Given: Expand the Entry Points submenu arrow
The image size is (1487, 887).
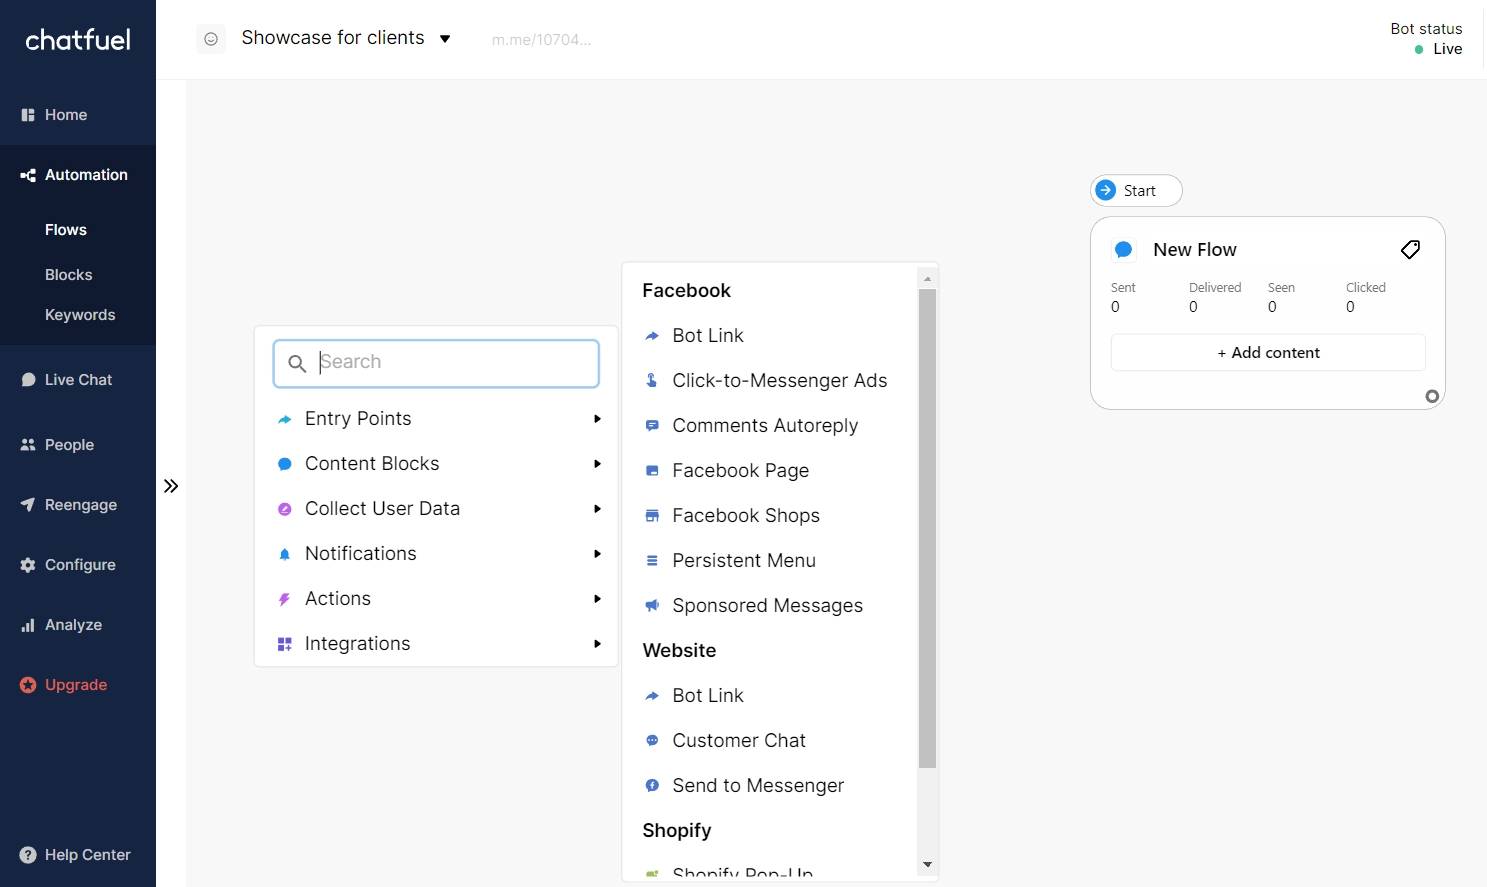Looking at the screenshot, I should 597,419.
